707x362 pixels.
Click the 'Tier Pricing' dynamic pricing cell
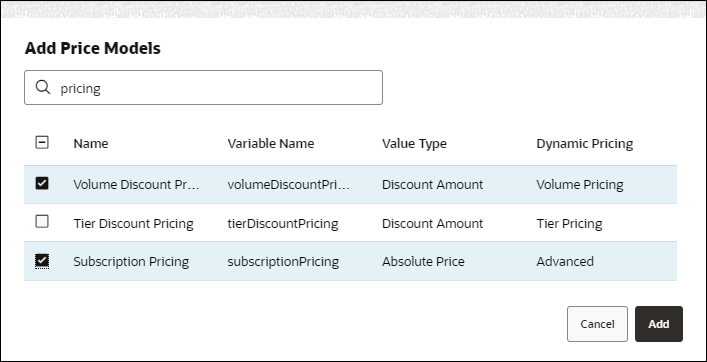pos(569,224)
